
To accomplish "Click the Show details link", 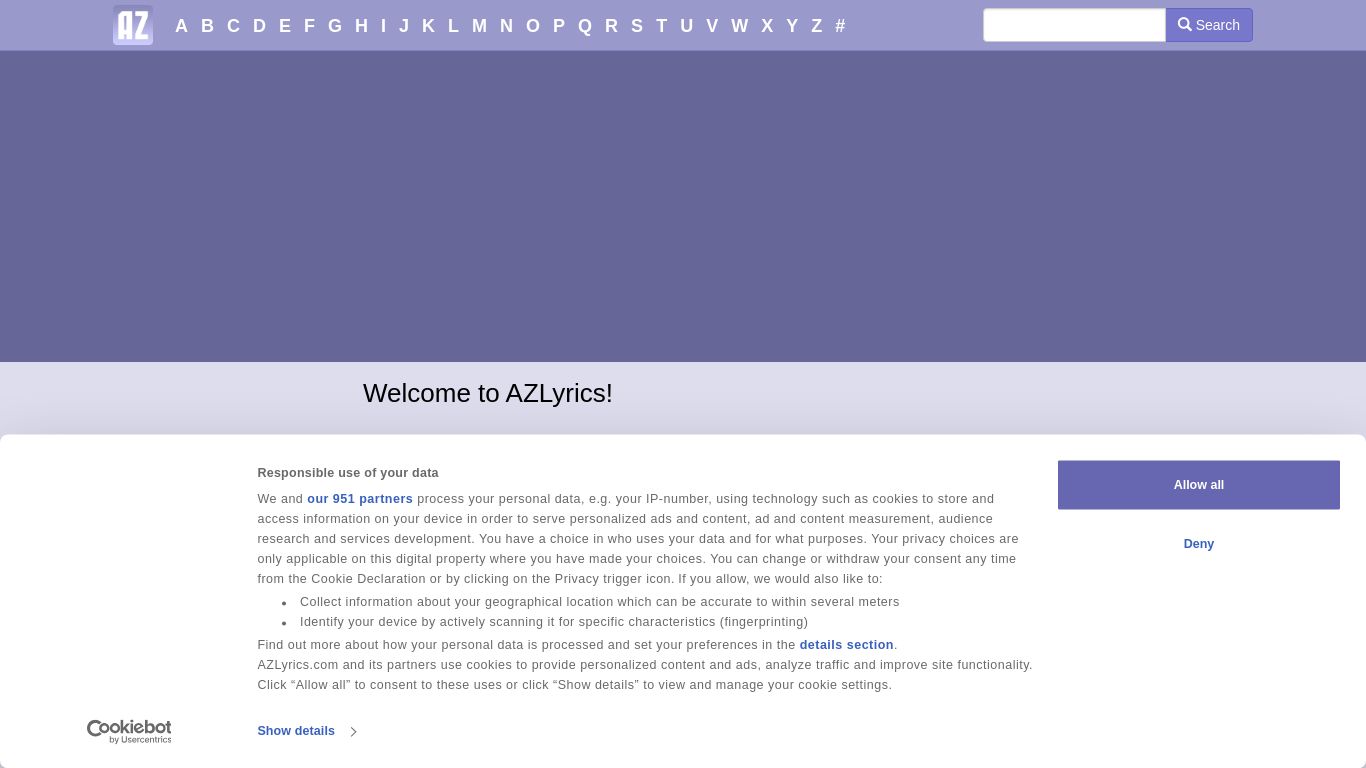I will [x=296, y=731].
